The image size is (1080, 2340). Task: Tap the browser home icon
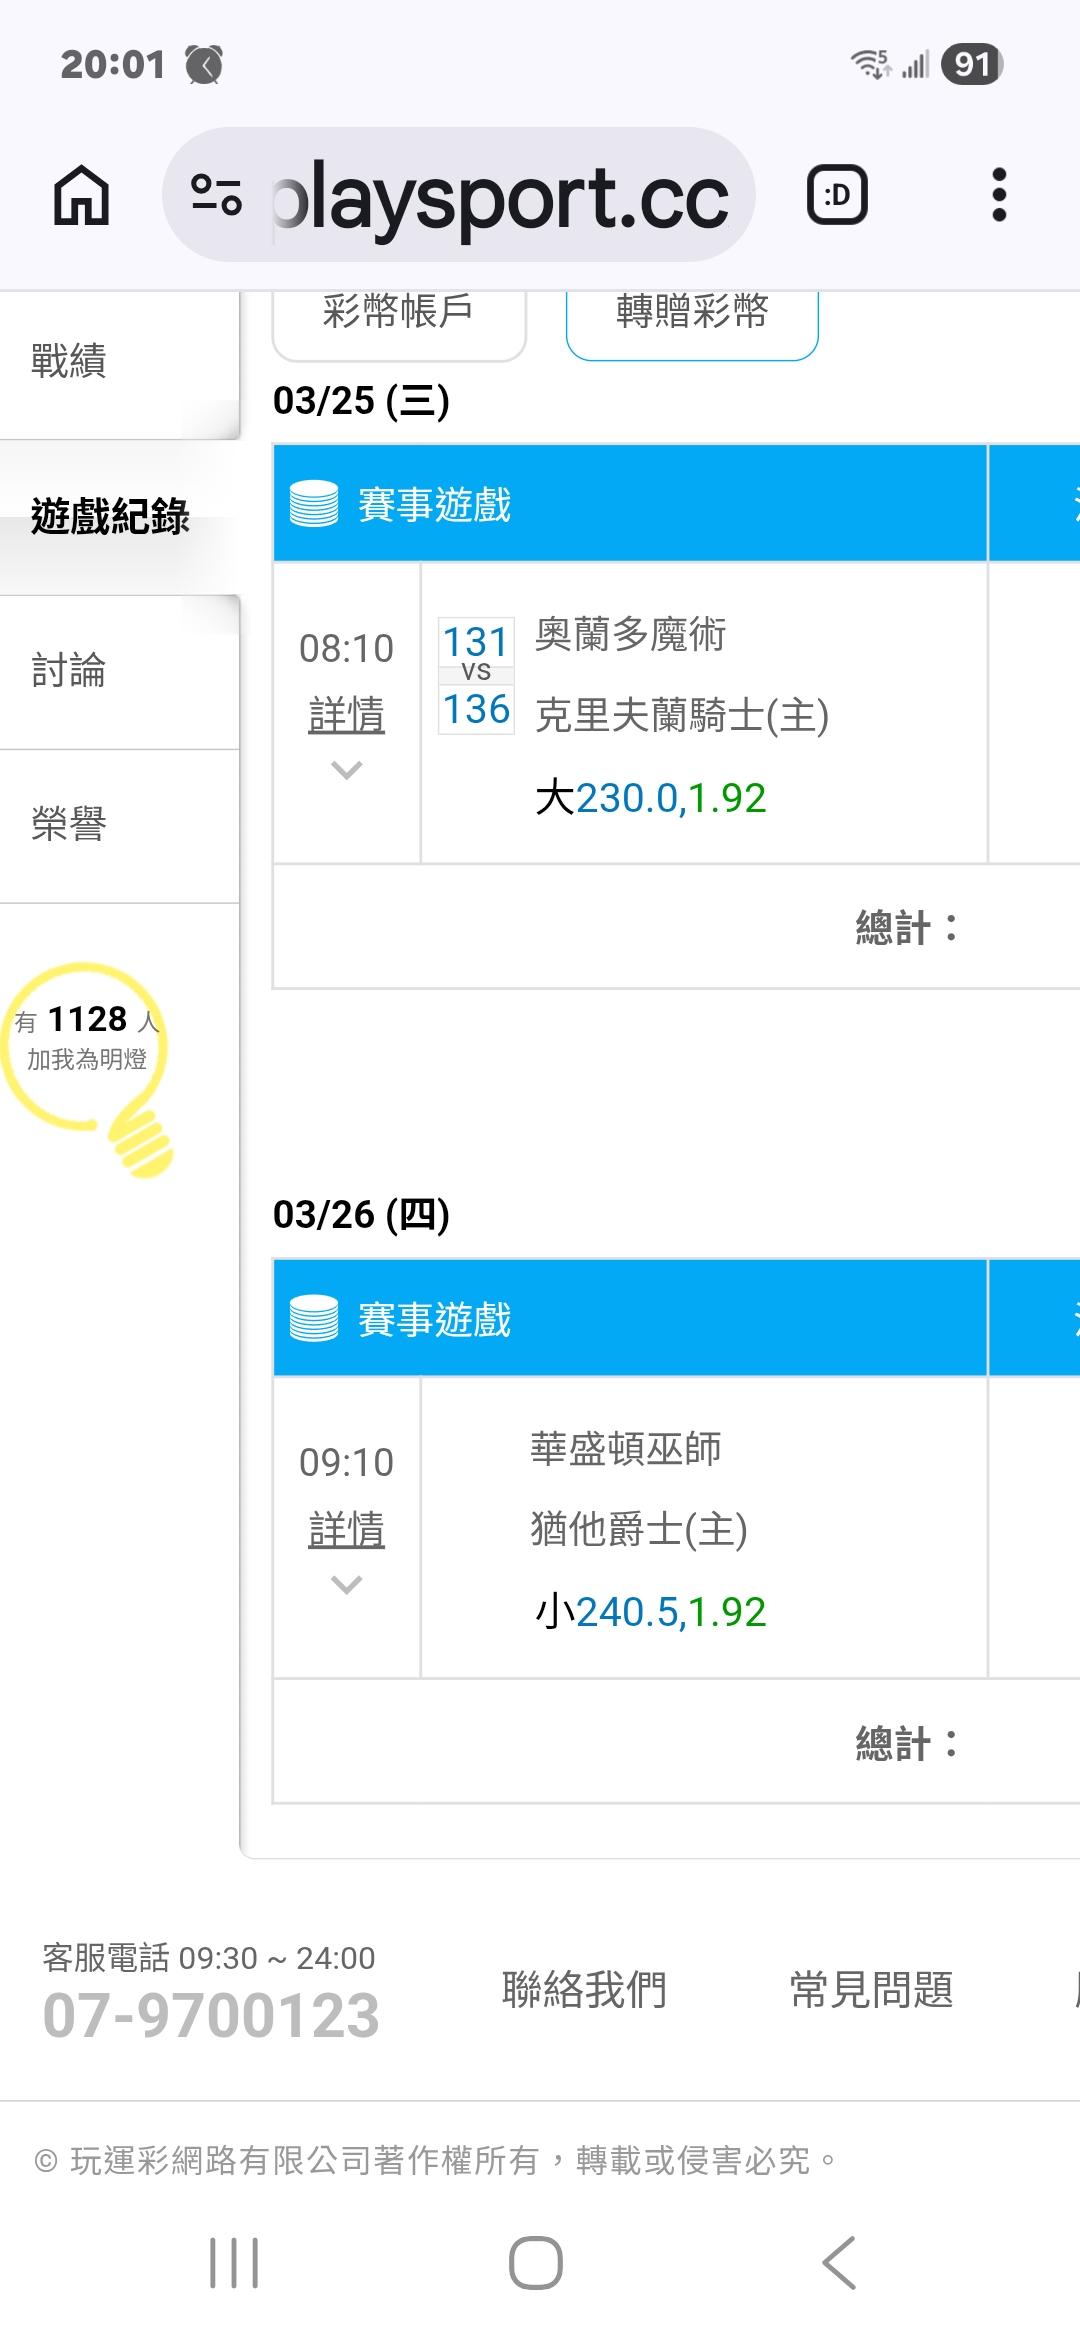click(81, 195)
